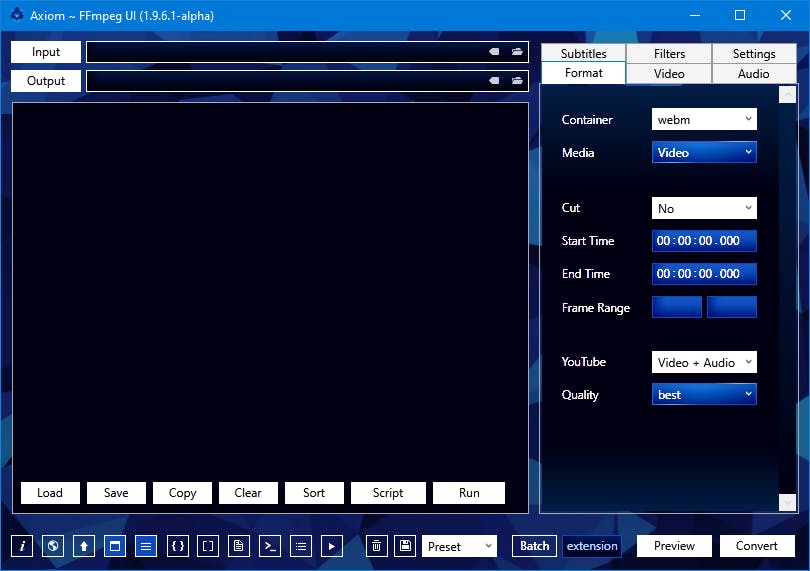
Task: Expand the Quality dropdown showing best
Action: coord(704,394)
